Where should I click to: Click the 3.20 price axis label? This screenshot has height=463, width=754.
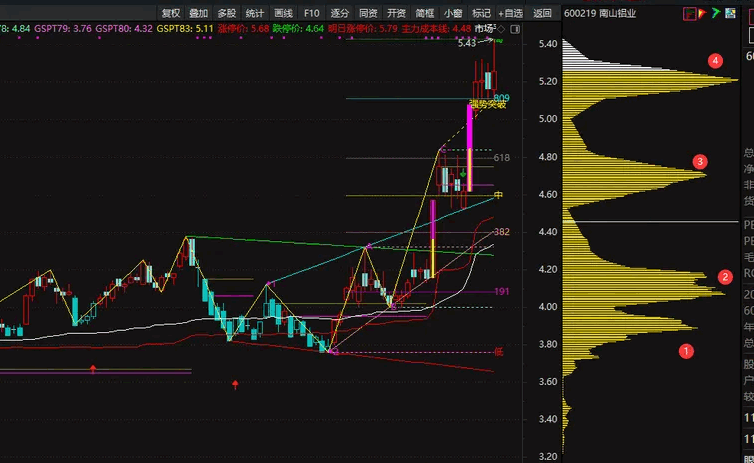(x=548, y=456)
